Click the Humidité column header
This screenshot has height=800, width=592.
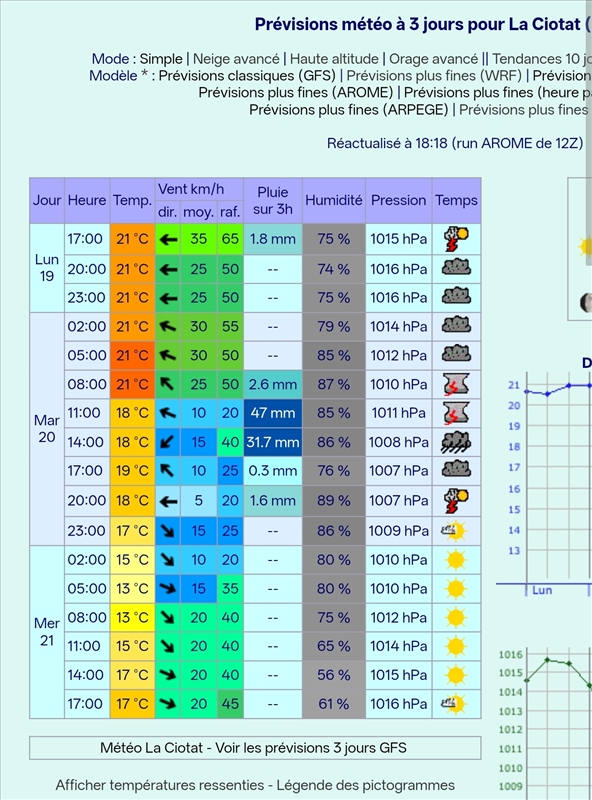point(334,200)
